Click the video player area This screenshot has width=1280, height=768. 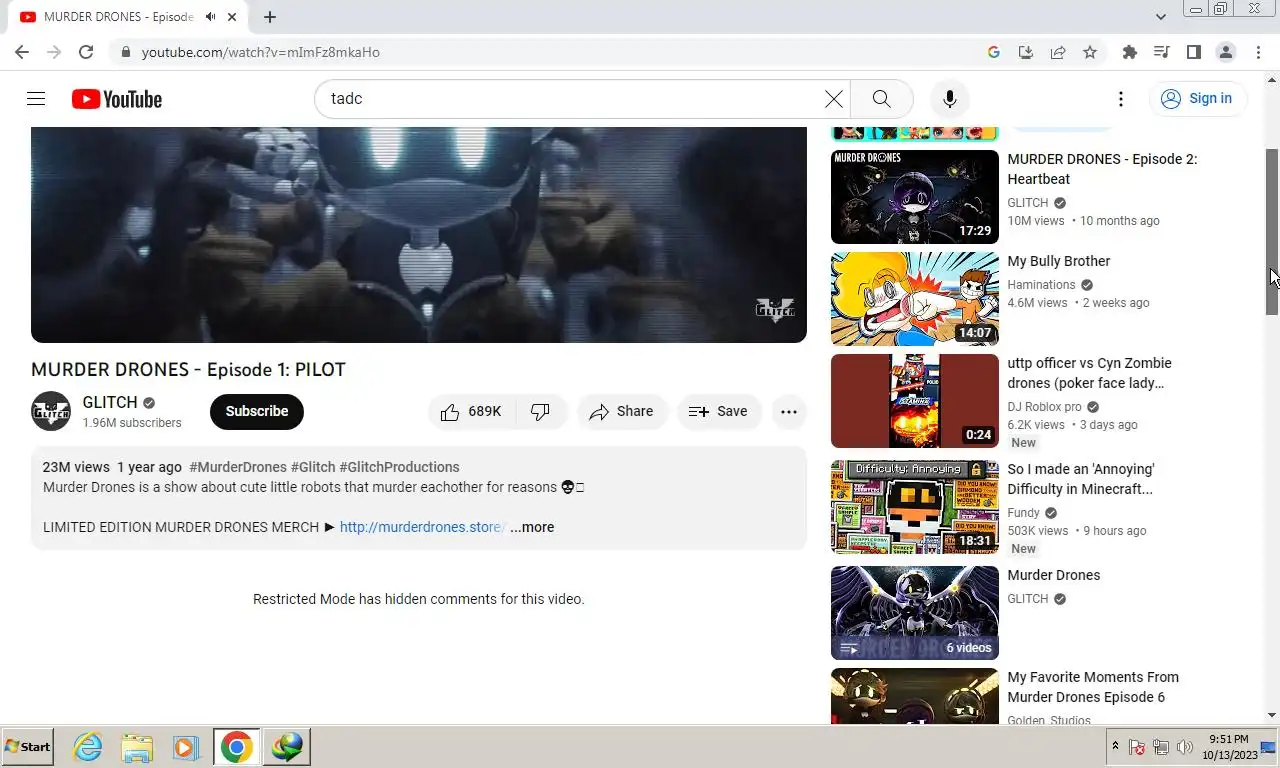(419, 235)
